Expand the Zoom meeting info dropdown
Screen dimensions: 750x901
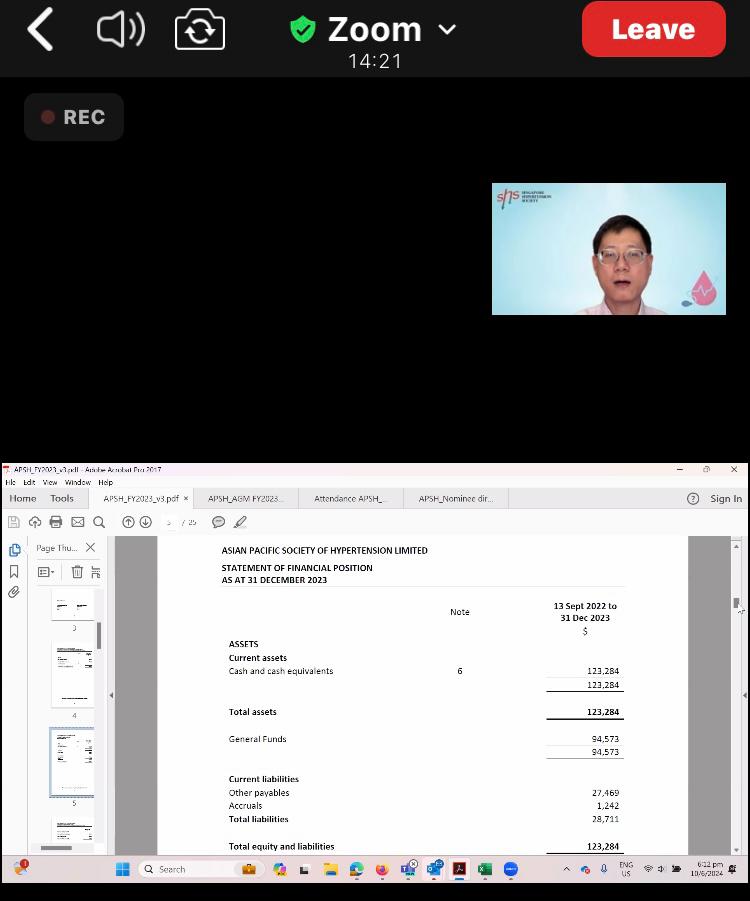click(x=447, y=30)
